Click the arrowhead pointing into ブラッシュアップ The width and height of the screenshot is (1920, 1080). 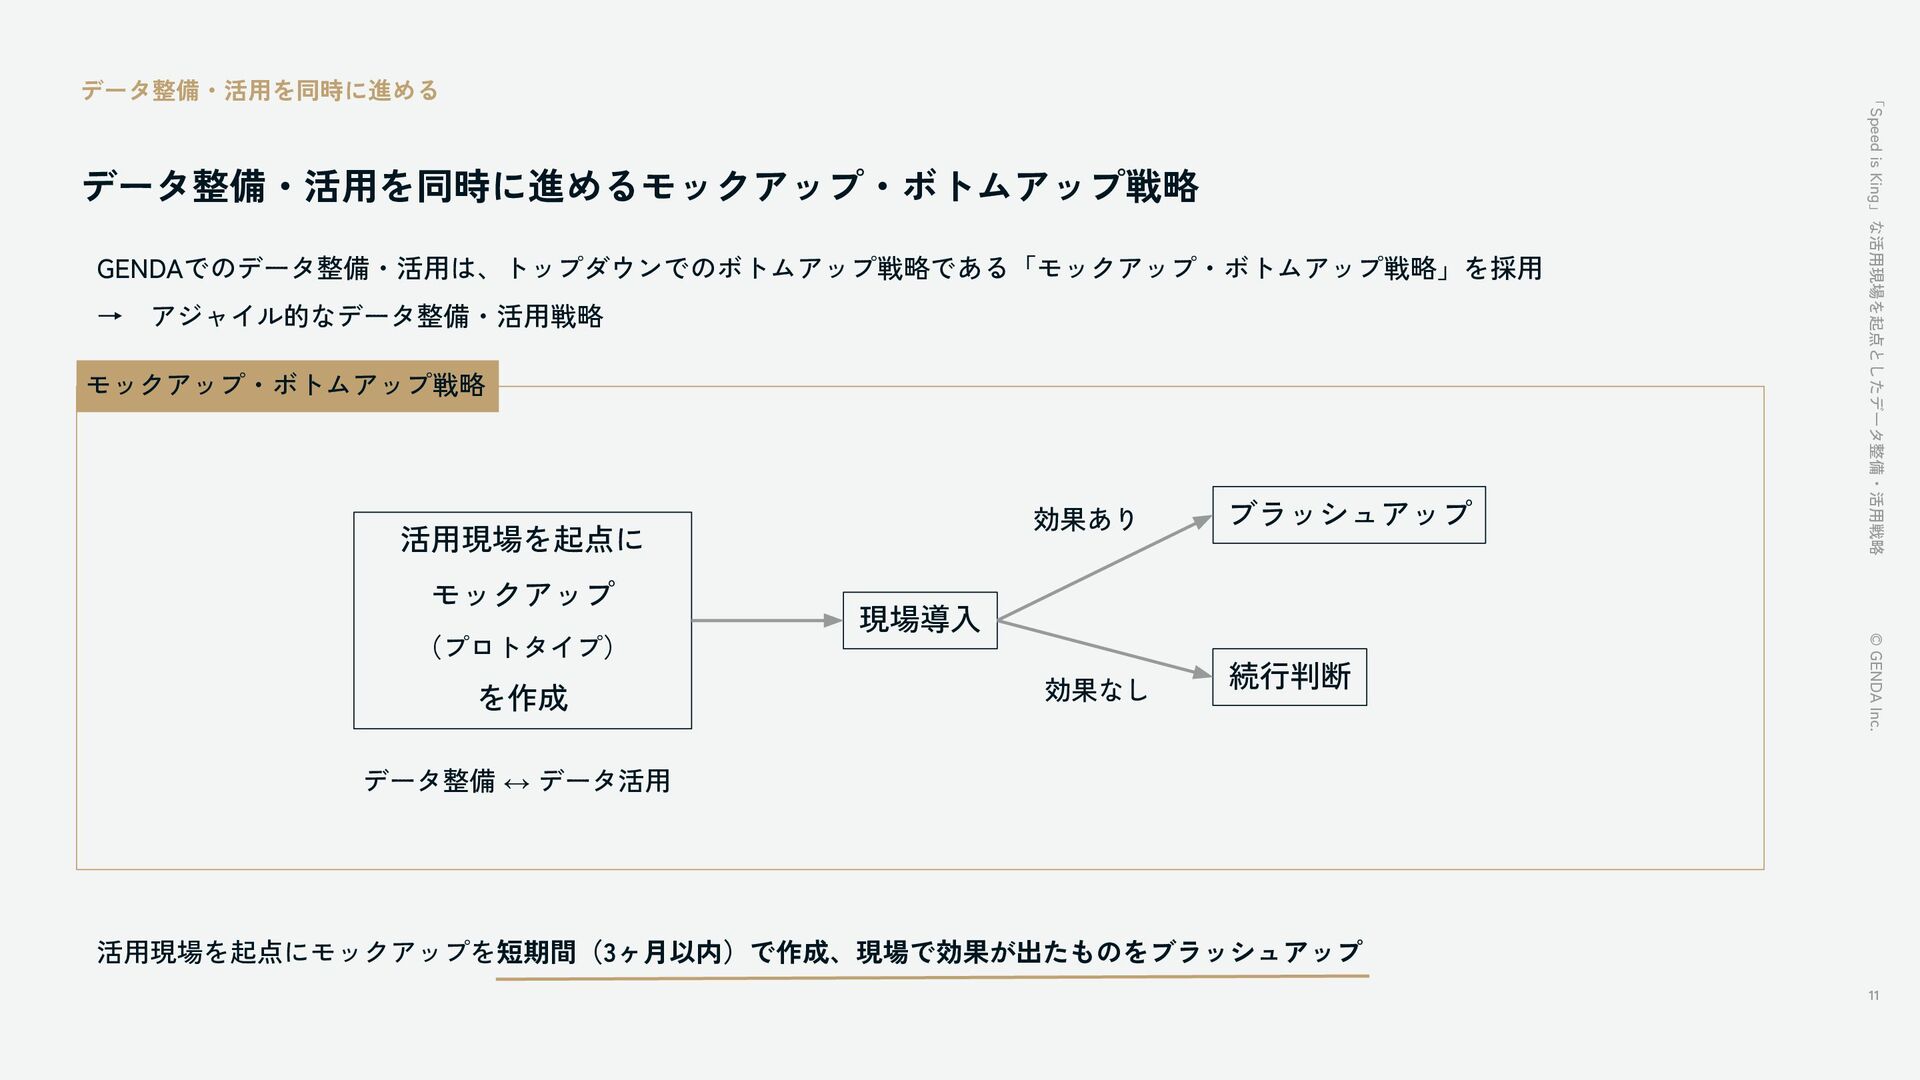[x=1202, y=521]
